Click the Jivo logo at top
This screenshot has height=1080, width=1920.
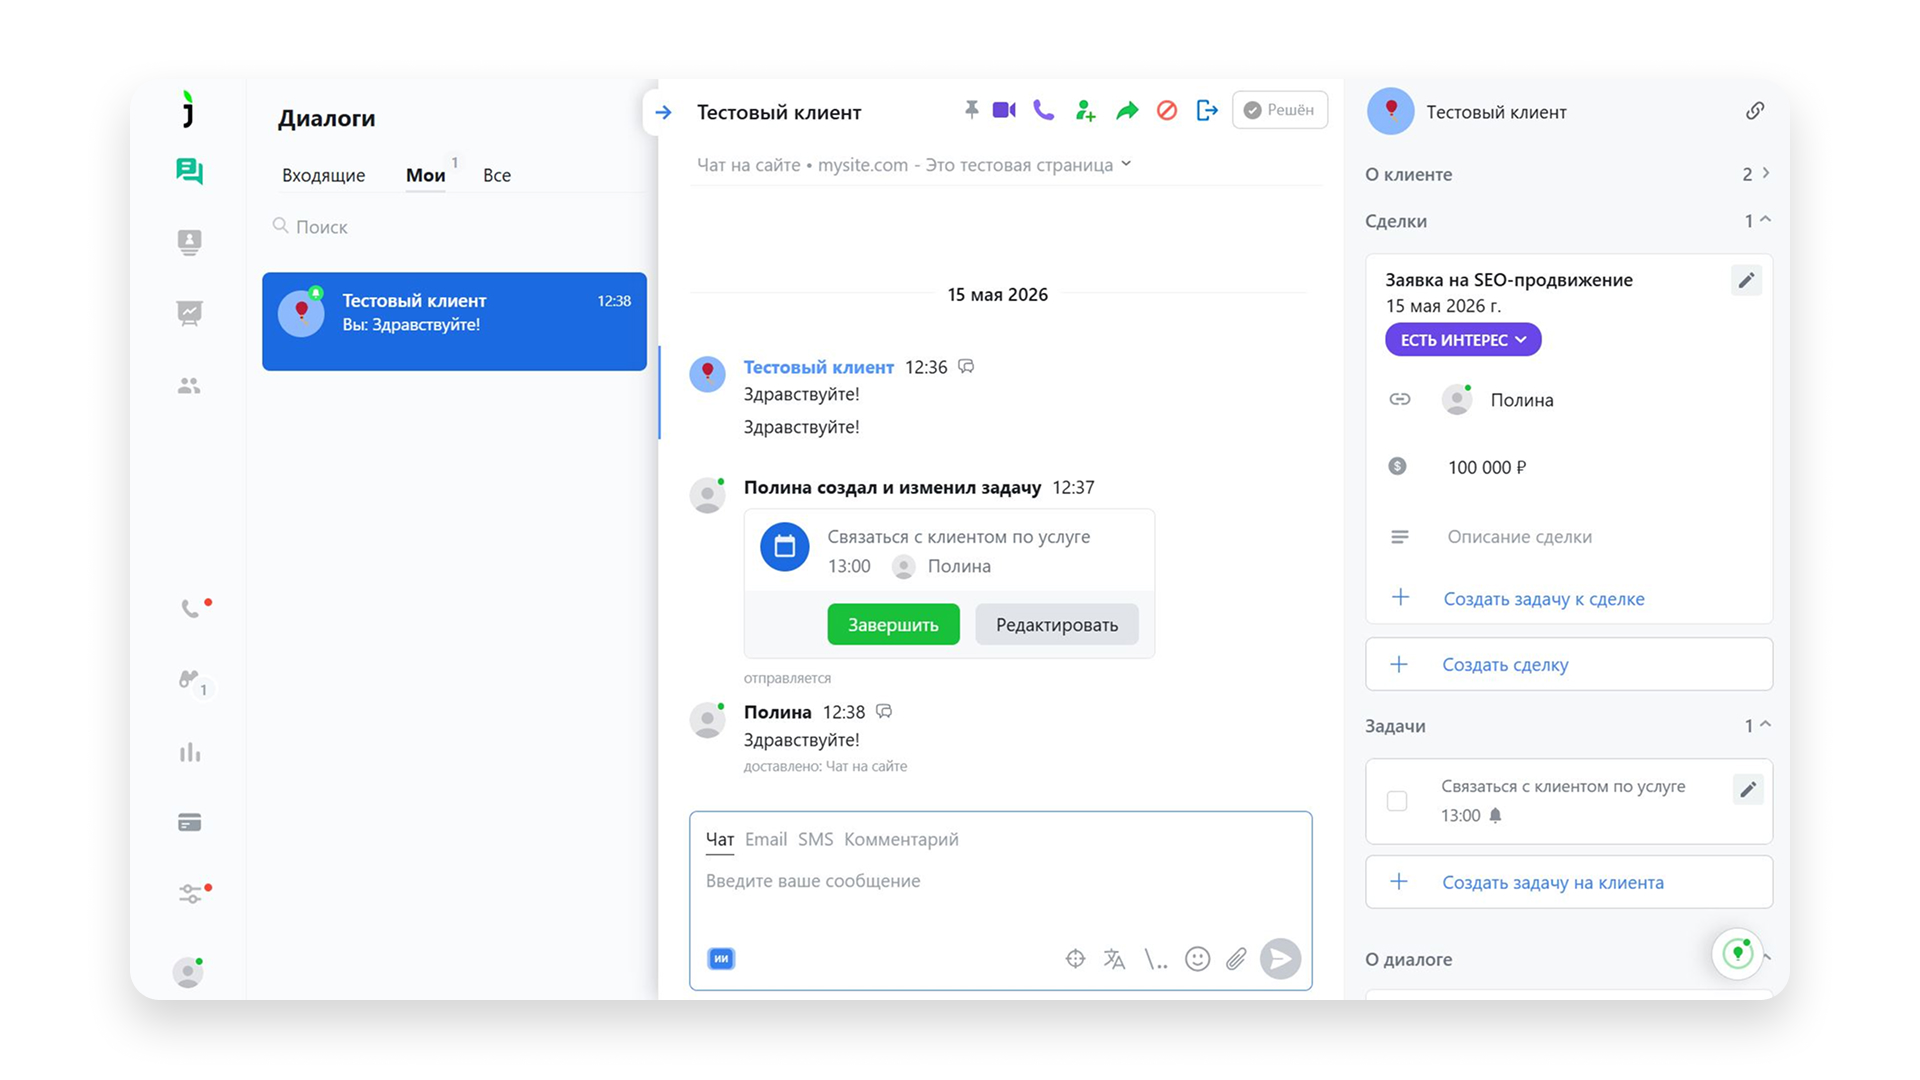click(188, 109)
